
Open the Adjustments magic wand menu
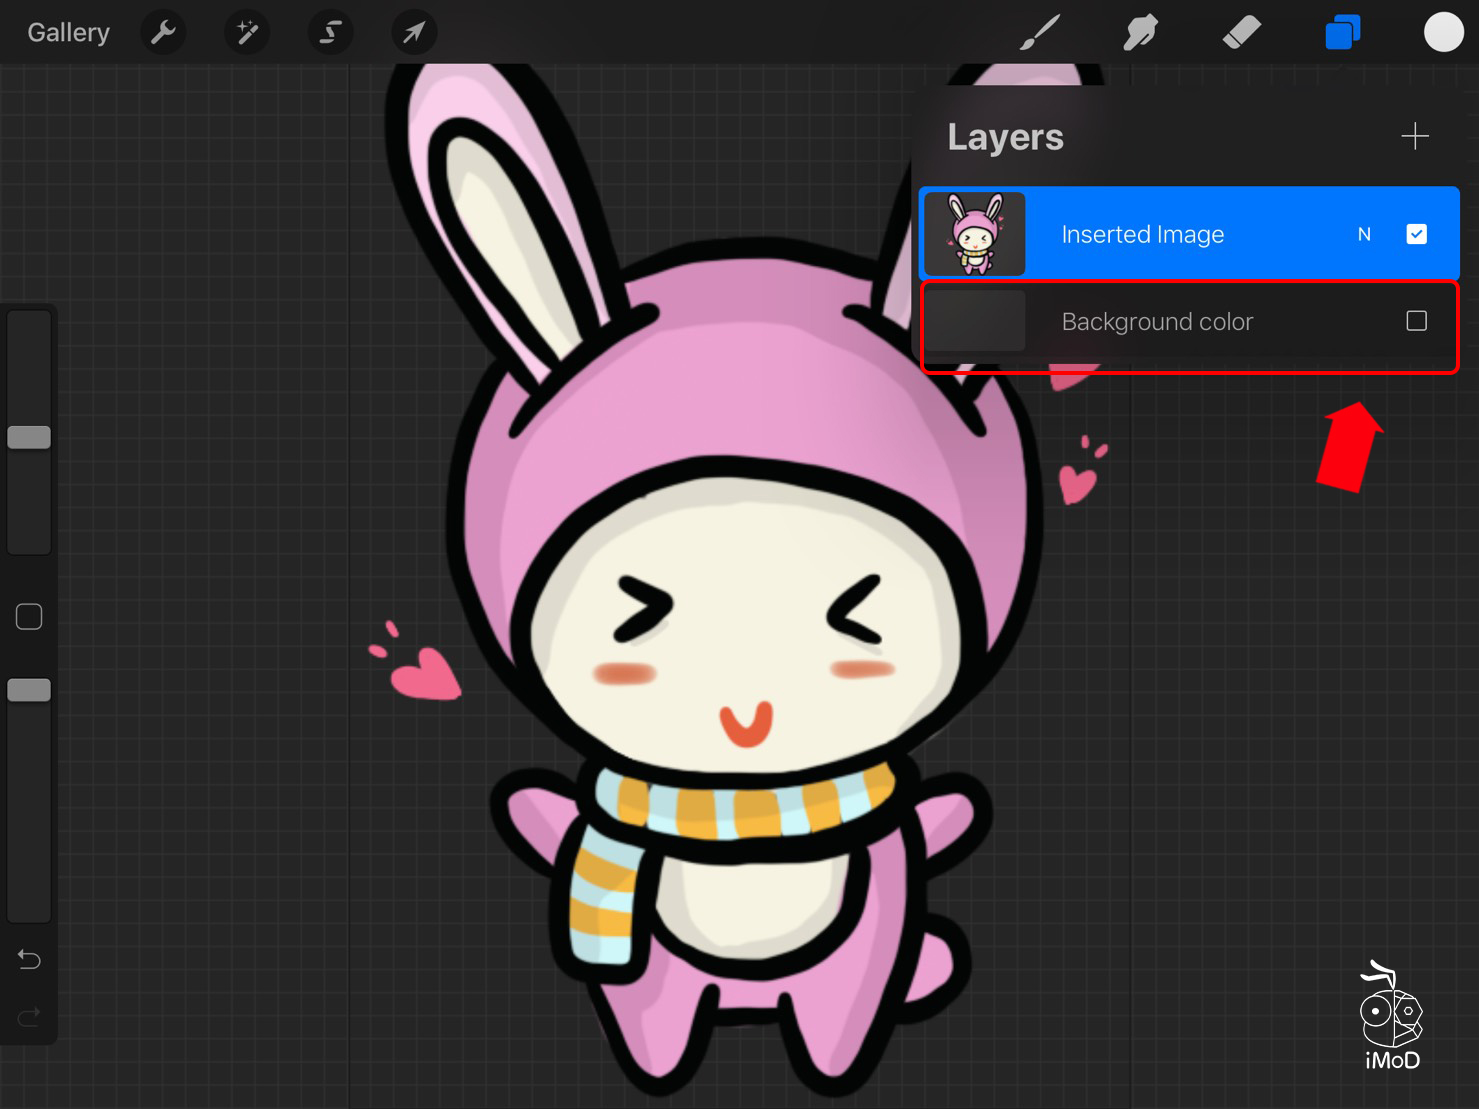pyautogui.click(x=246, y=33)
